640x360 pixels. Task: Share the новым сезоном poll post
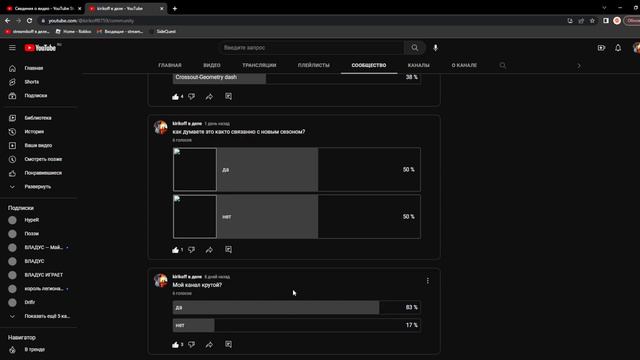pos(209,250)
